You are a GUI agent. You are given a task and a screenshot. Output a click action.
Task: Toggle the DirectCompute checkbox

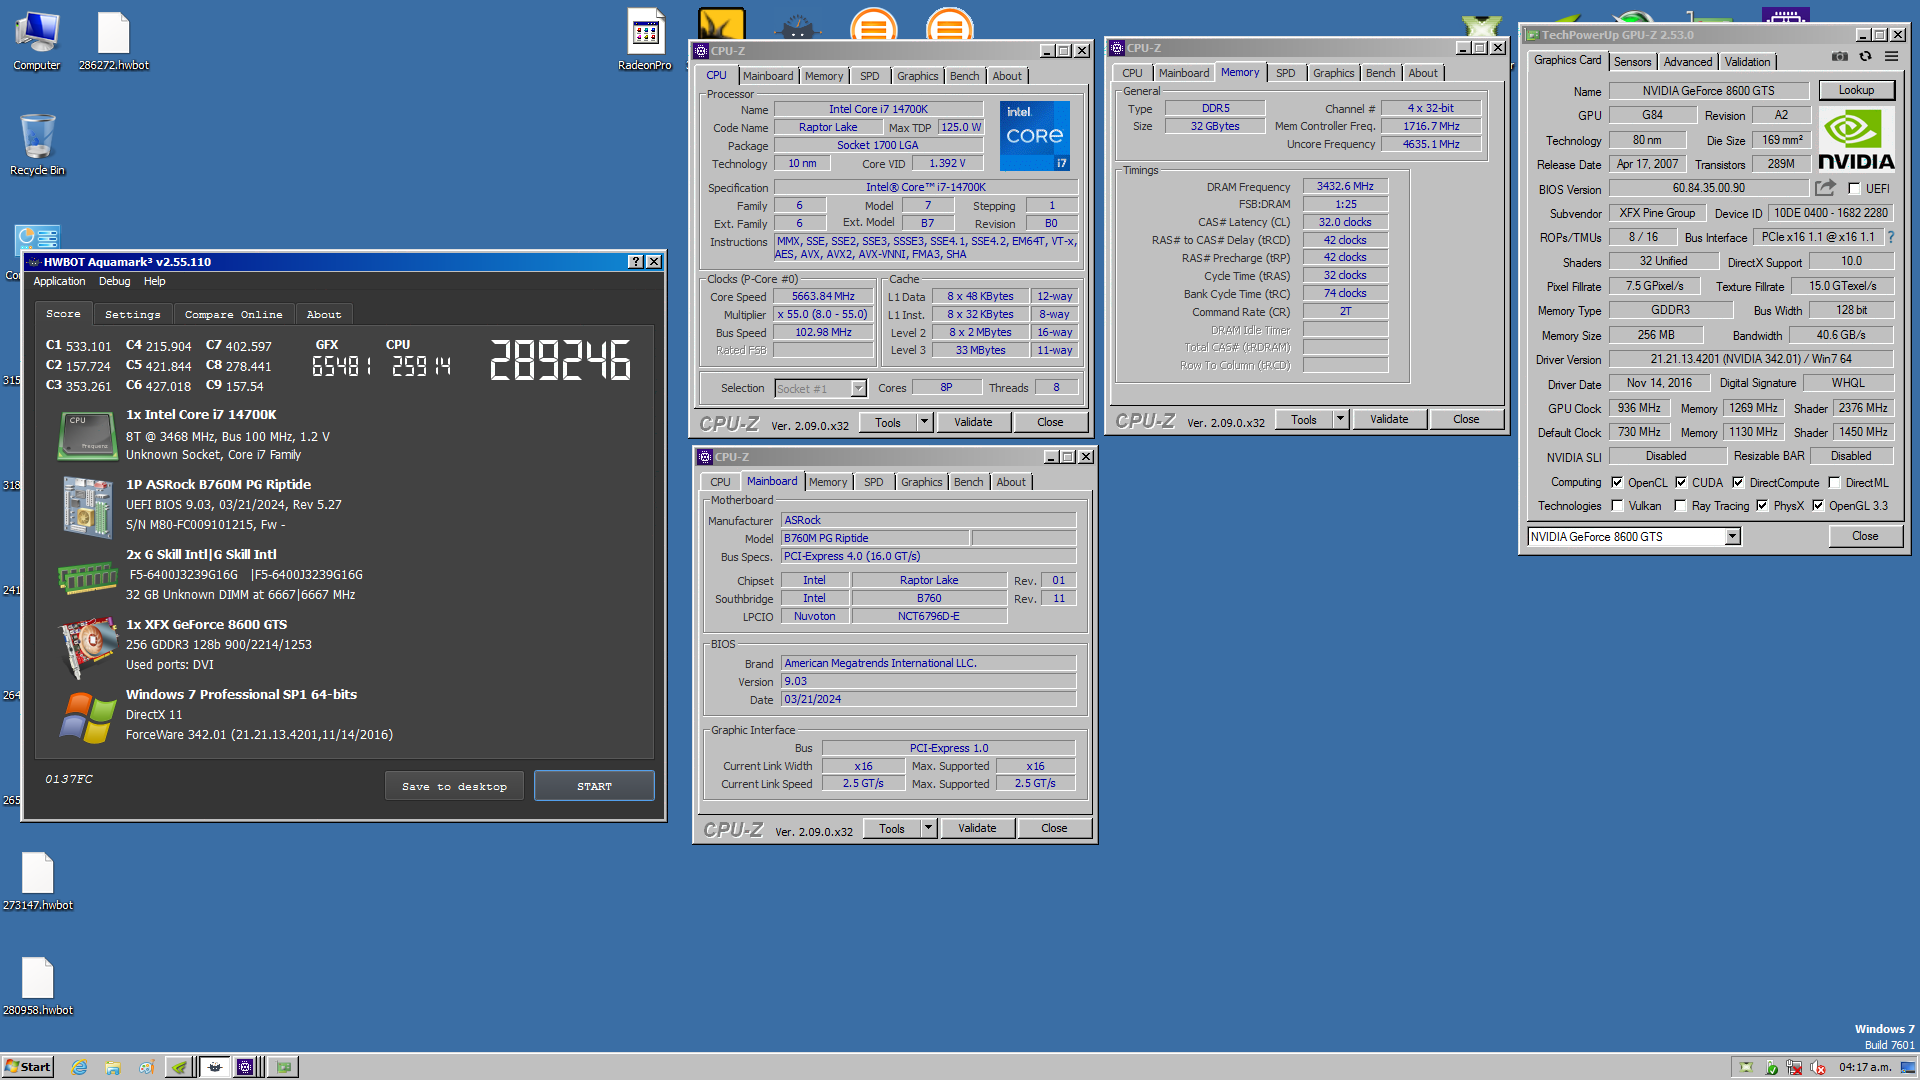1738,482
